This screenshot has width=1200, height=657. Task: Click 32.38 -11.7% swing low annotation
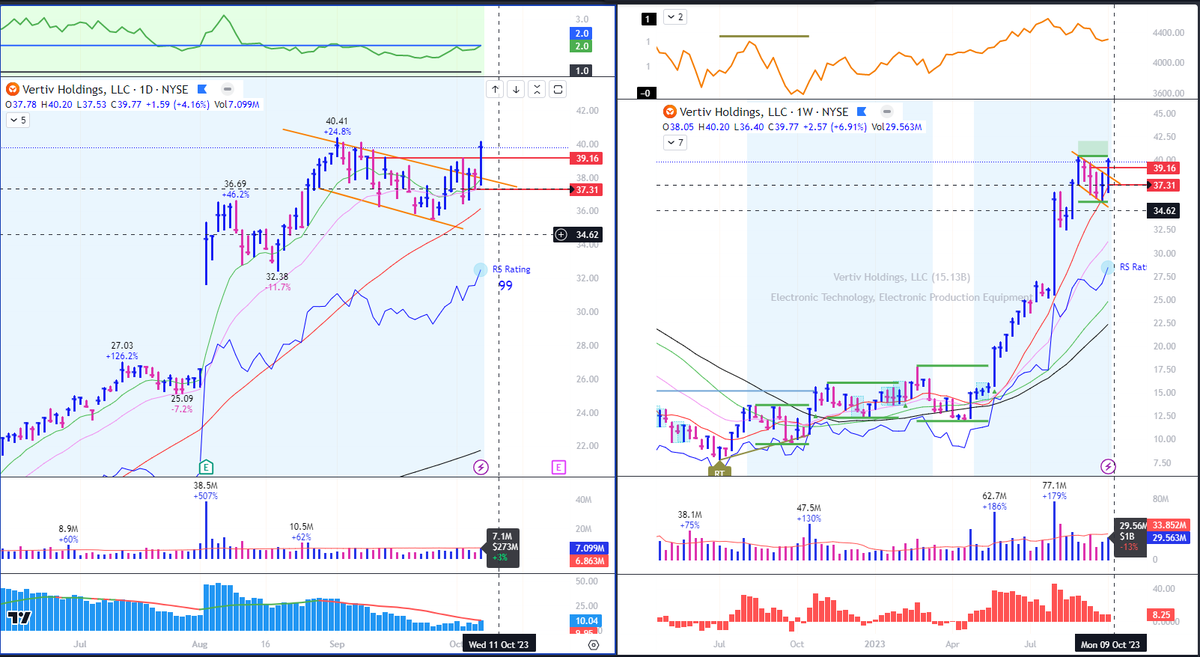pos(278,281)
